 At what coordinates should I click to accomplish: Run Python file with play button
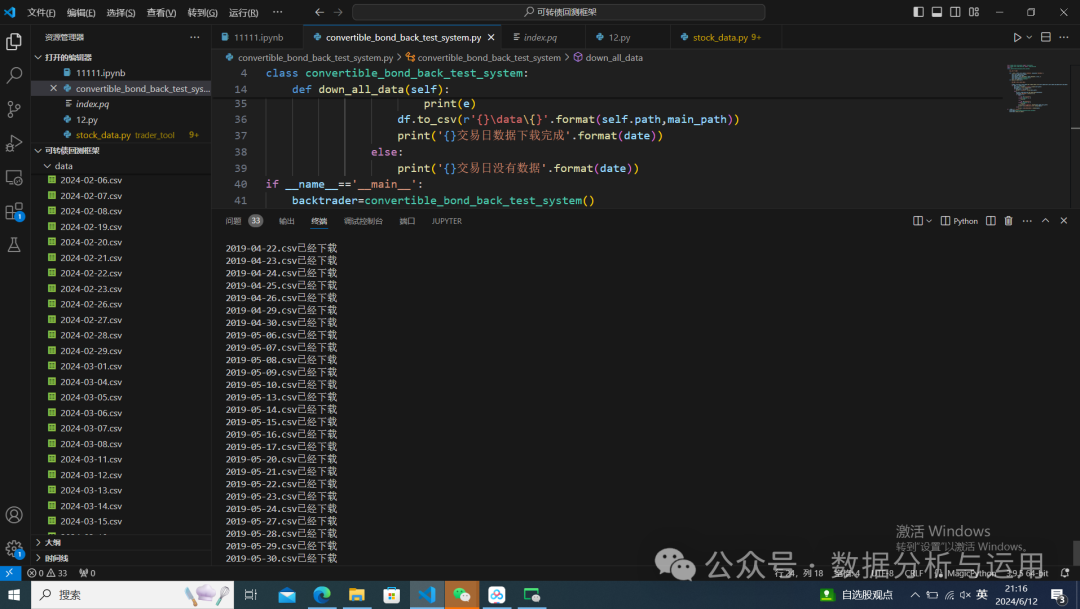(1017, 37)
